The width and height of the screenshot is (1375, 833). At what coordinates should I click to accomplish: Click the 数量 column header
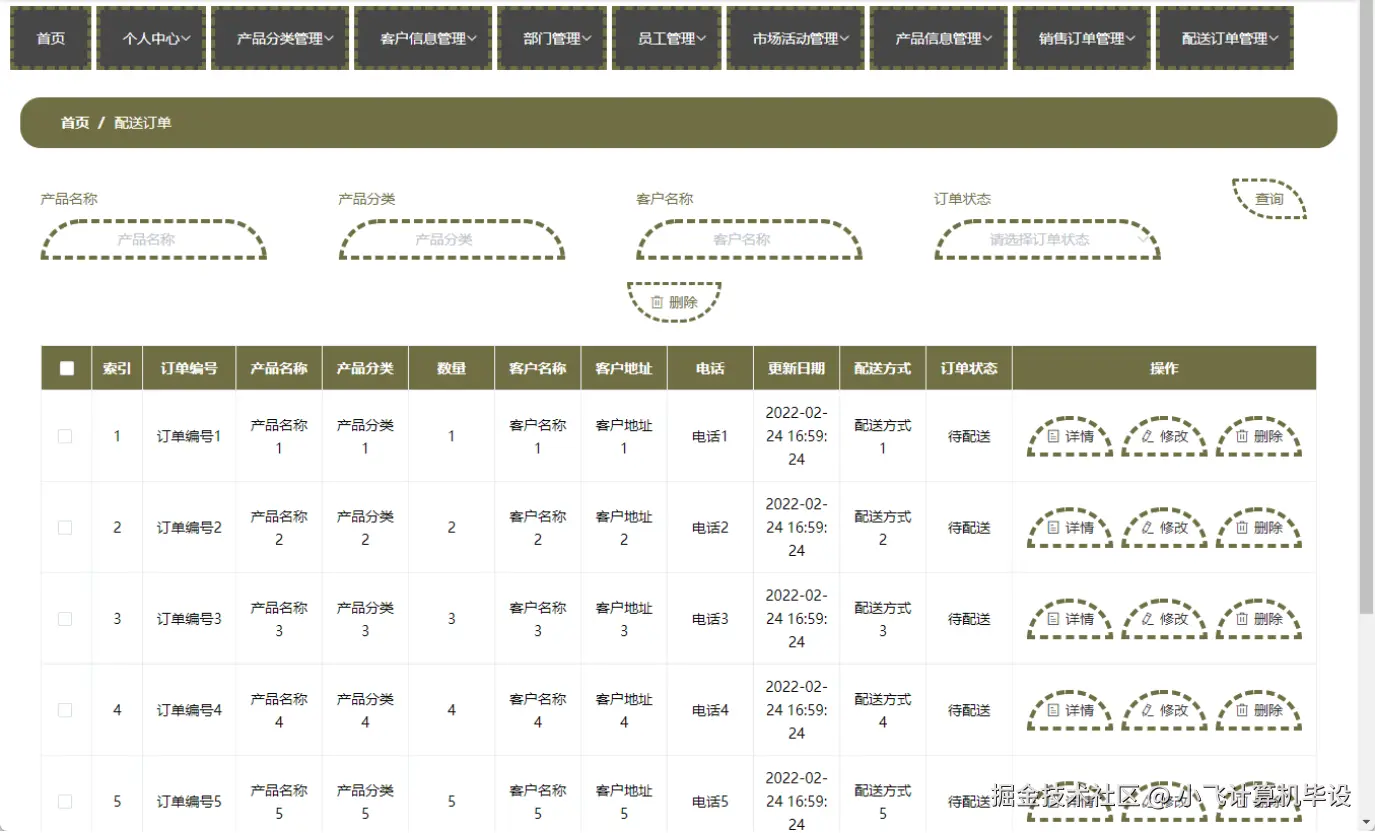click(x=451, y=368)
